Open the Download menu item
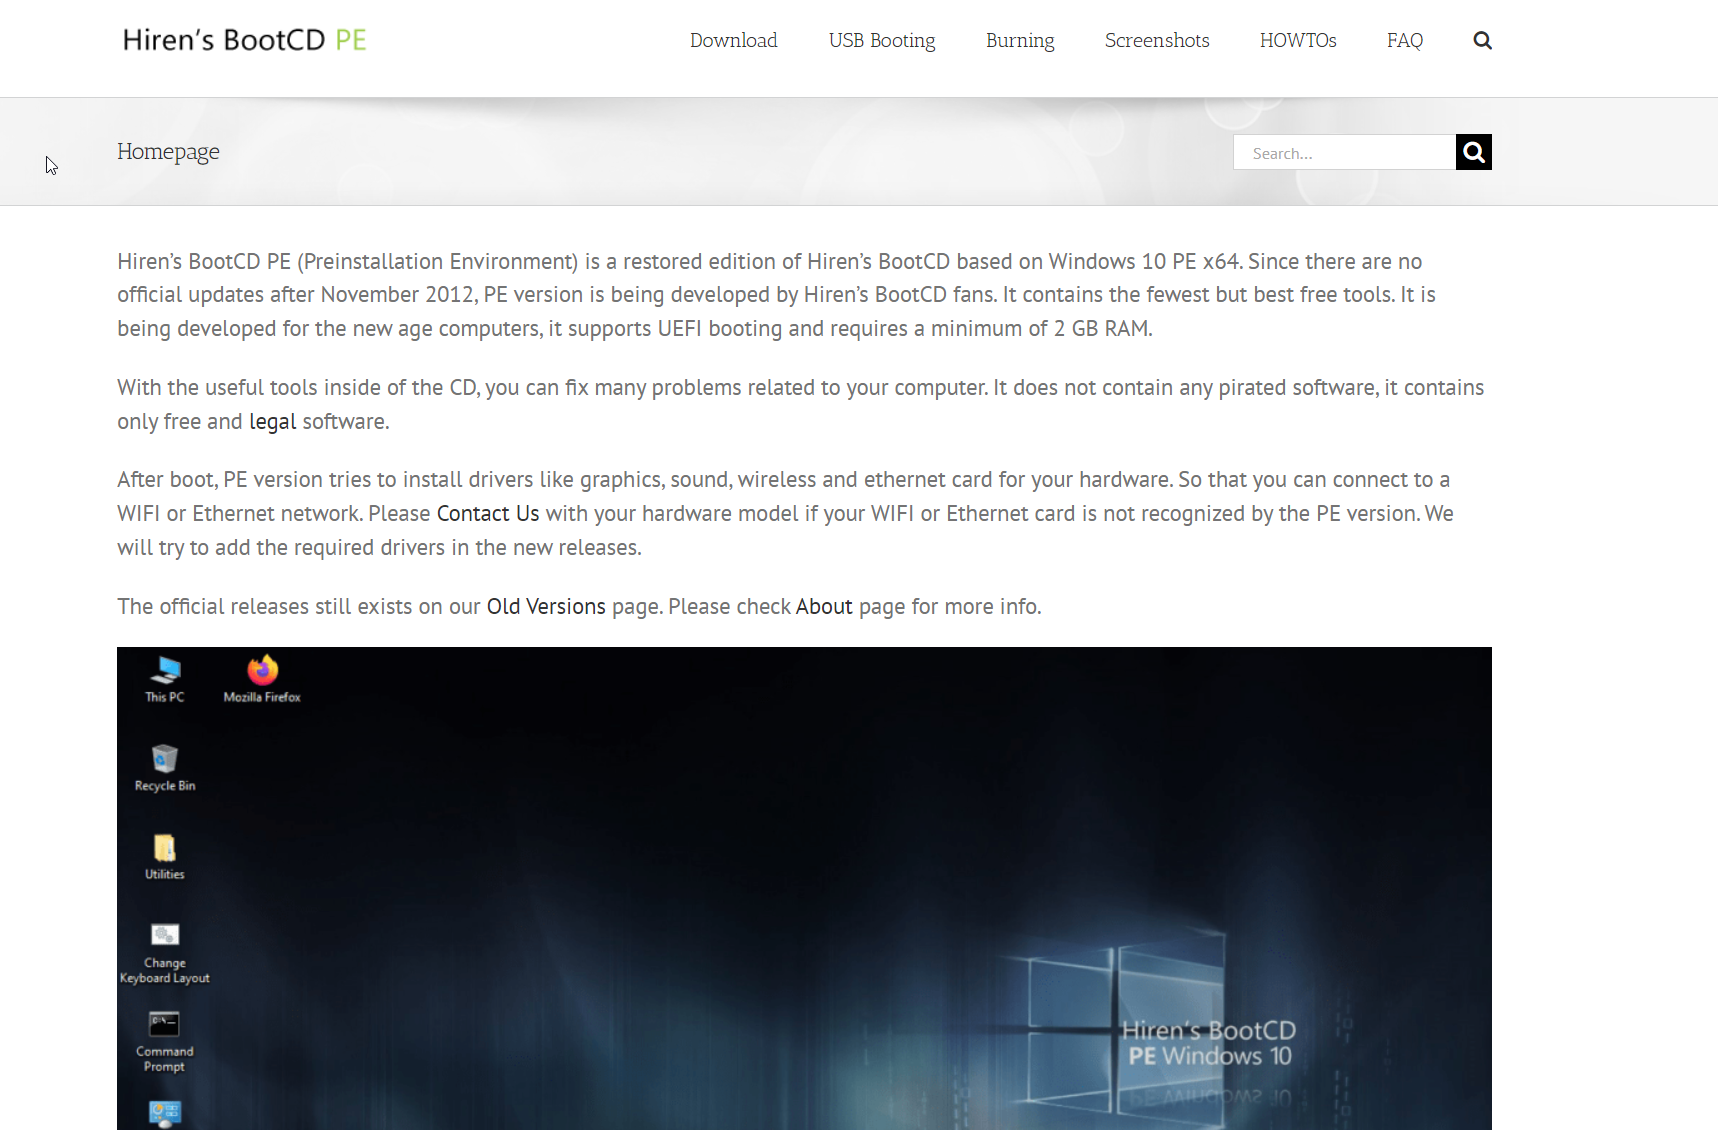This screenshot has width=1718, height=1130. [x=734, y=40]
